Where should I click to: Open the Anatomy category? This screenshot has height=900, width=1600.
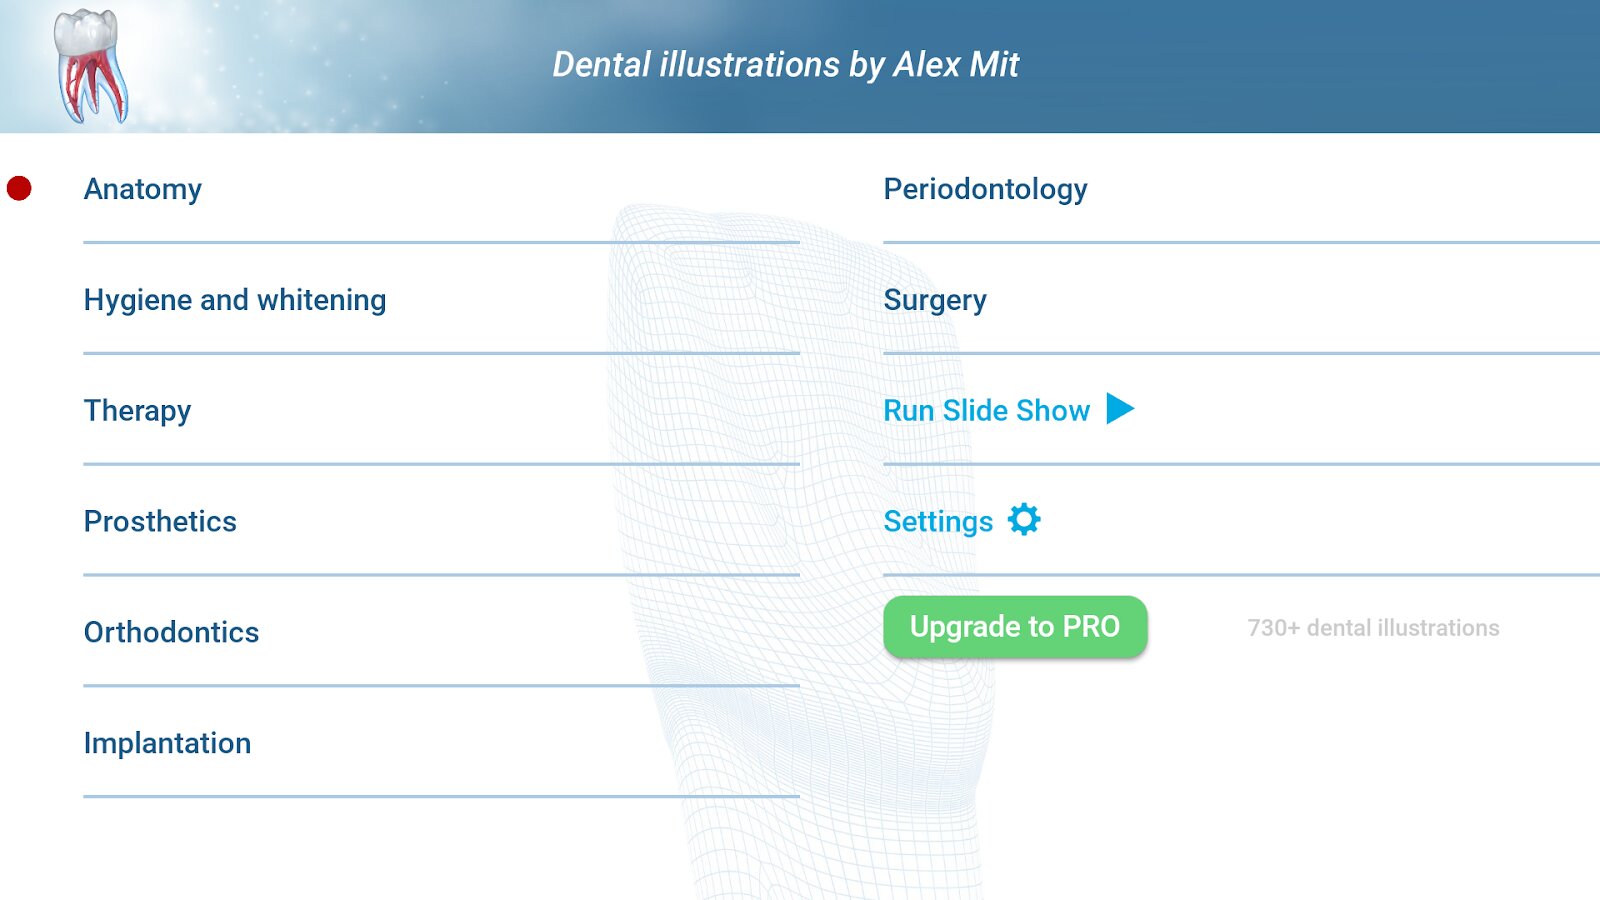143,189
